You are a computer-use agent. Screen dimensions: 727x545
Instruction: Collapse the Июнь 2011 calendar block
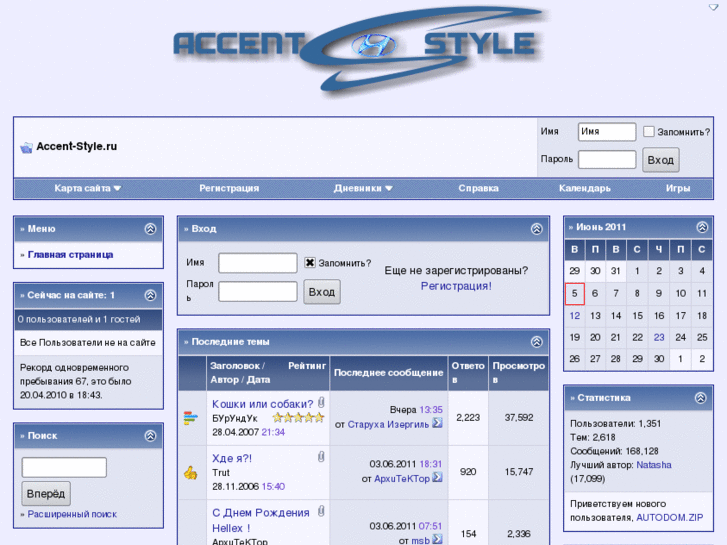702,227
